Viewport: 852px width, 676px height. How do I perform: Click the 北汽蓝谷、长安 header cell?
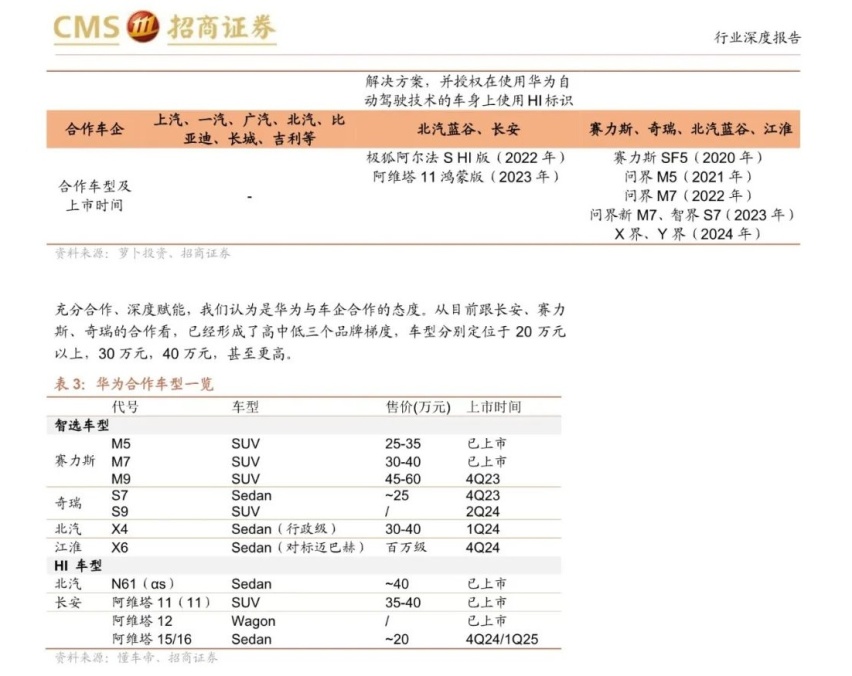click(469, 129)
